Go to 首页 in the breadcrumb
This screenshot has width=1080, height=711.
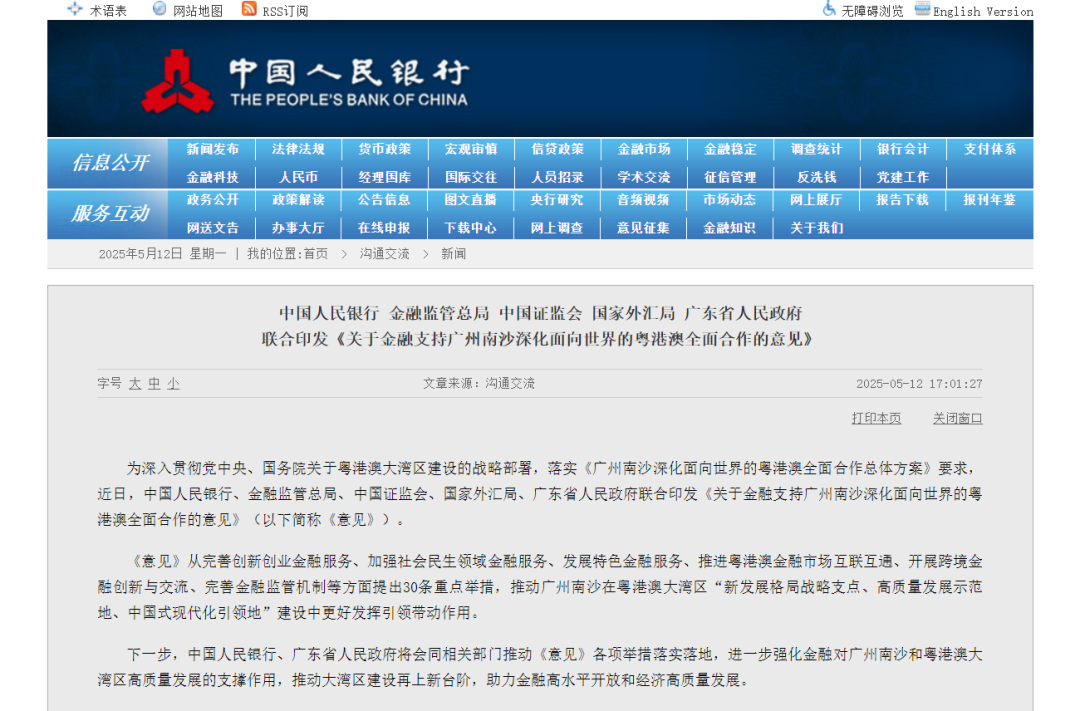coord(316,254)
